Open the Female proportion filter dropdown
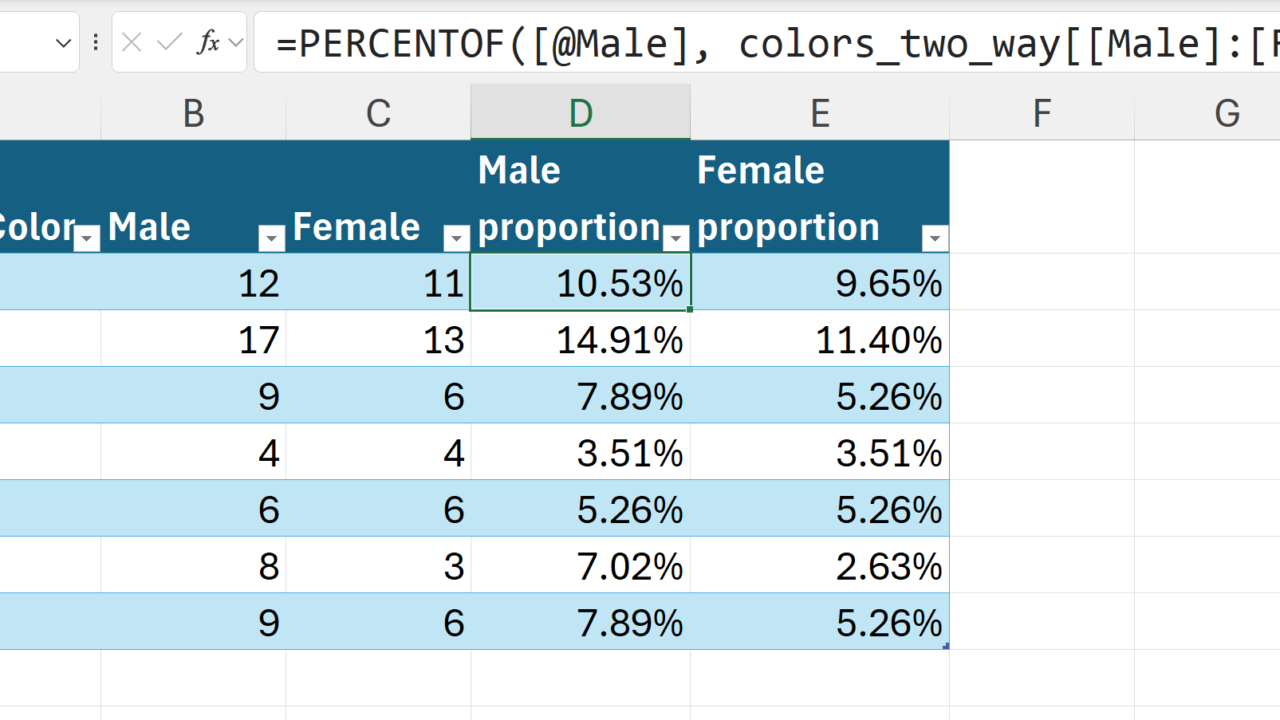Image resolution: width=1280 pixels, height=720 pixels. click(x=935, y=238)
